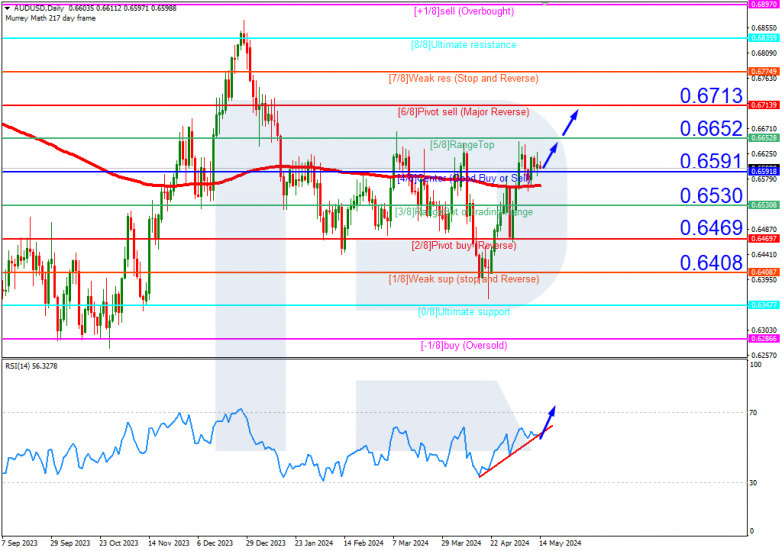Viewport: 782px width, 551px height.
Task: Select the green 0.66528 price tag
Action: [x=764, y=138]
